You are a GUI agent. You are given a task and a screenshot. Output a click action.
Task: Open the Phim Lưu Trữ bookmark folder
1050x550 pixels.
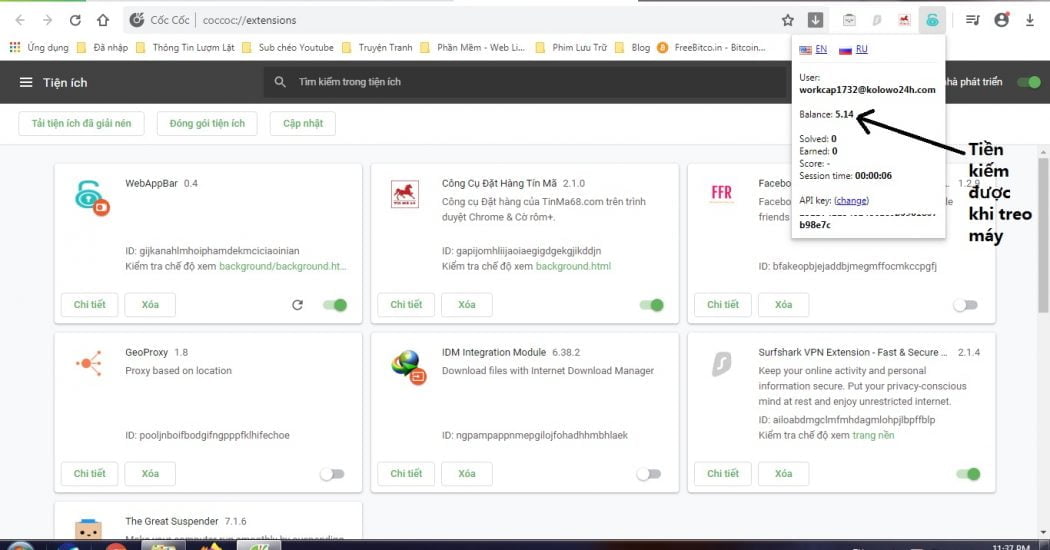pos(571,47)
